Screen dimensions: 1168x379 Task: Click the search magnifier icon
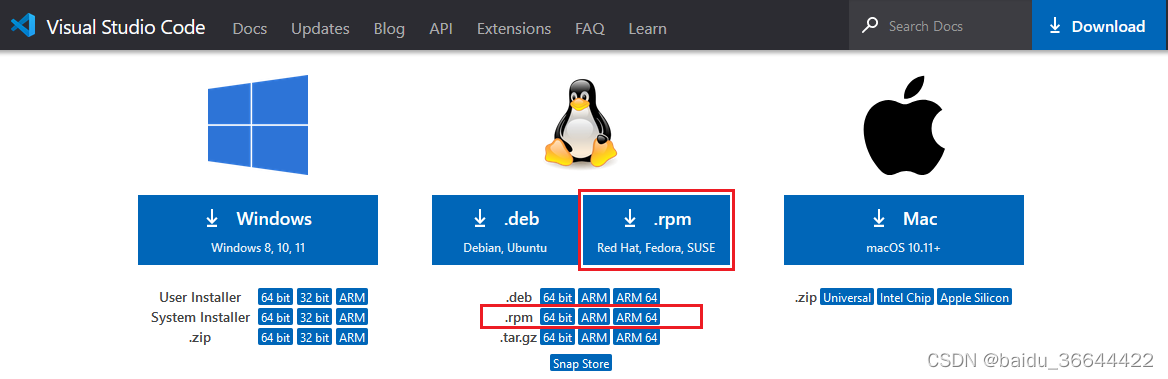pyautogui.click(x=869, y=26)
